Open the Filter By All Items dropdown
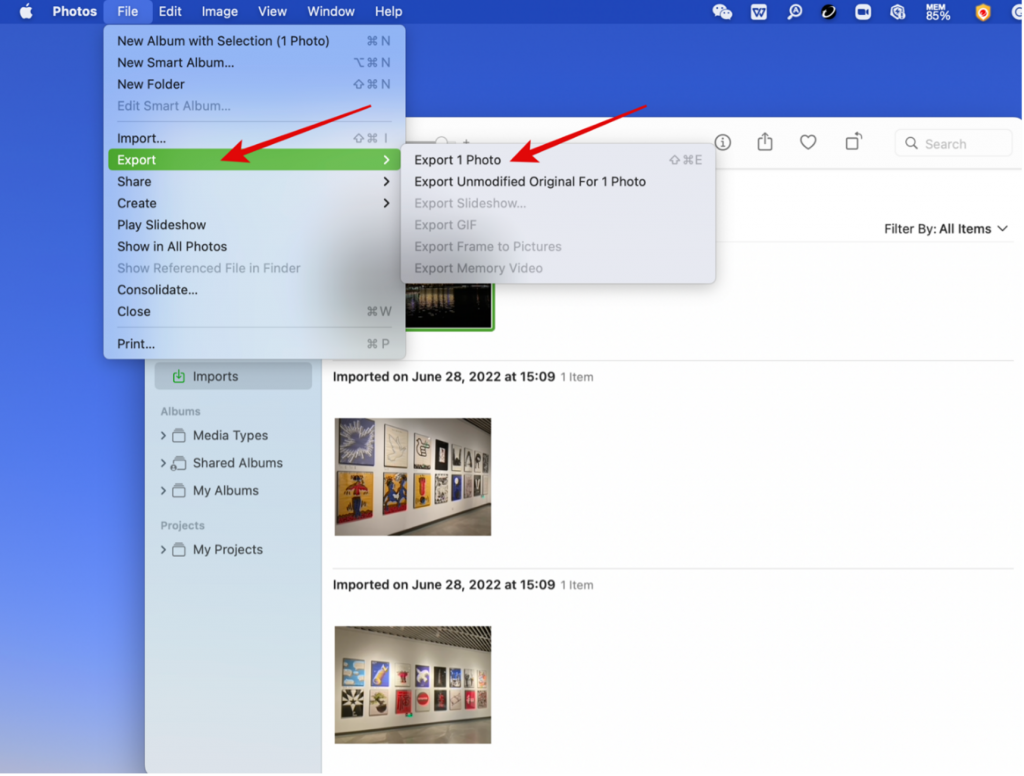This screenshot has width=1024, height=776. [945, 229]
